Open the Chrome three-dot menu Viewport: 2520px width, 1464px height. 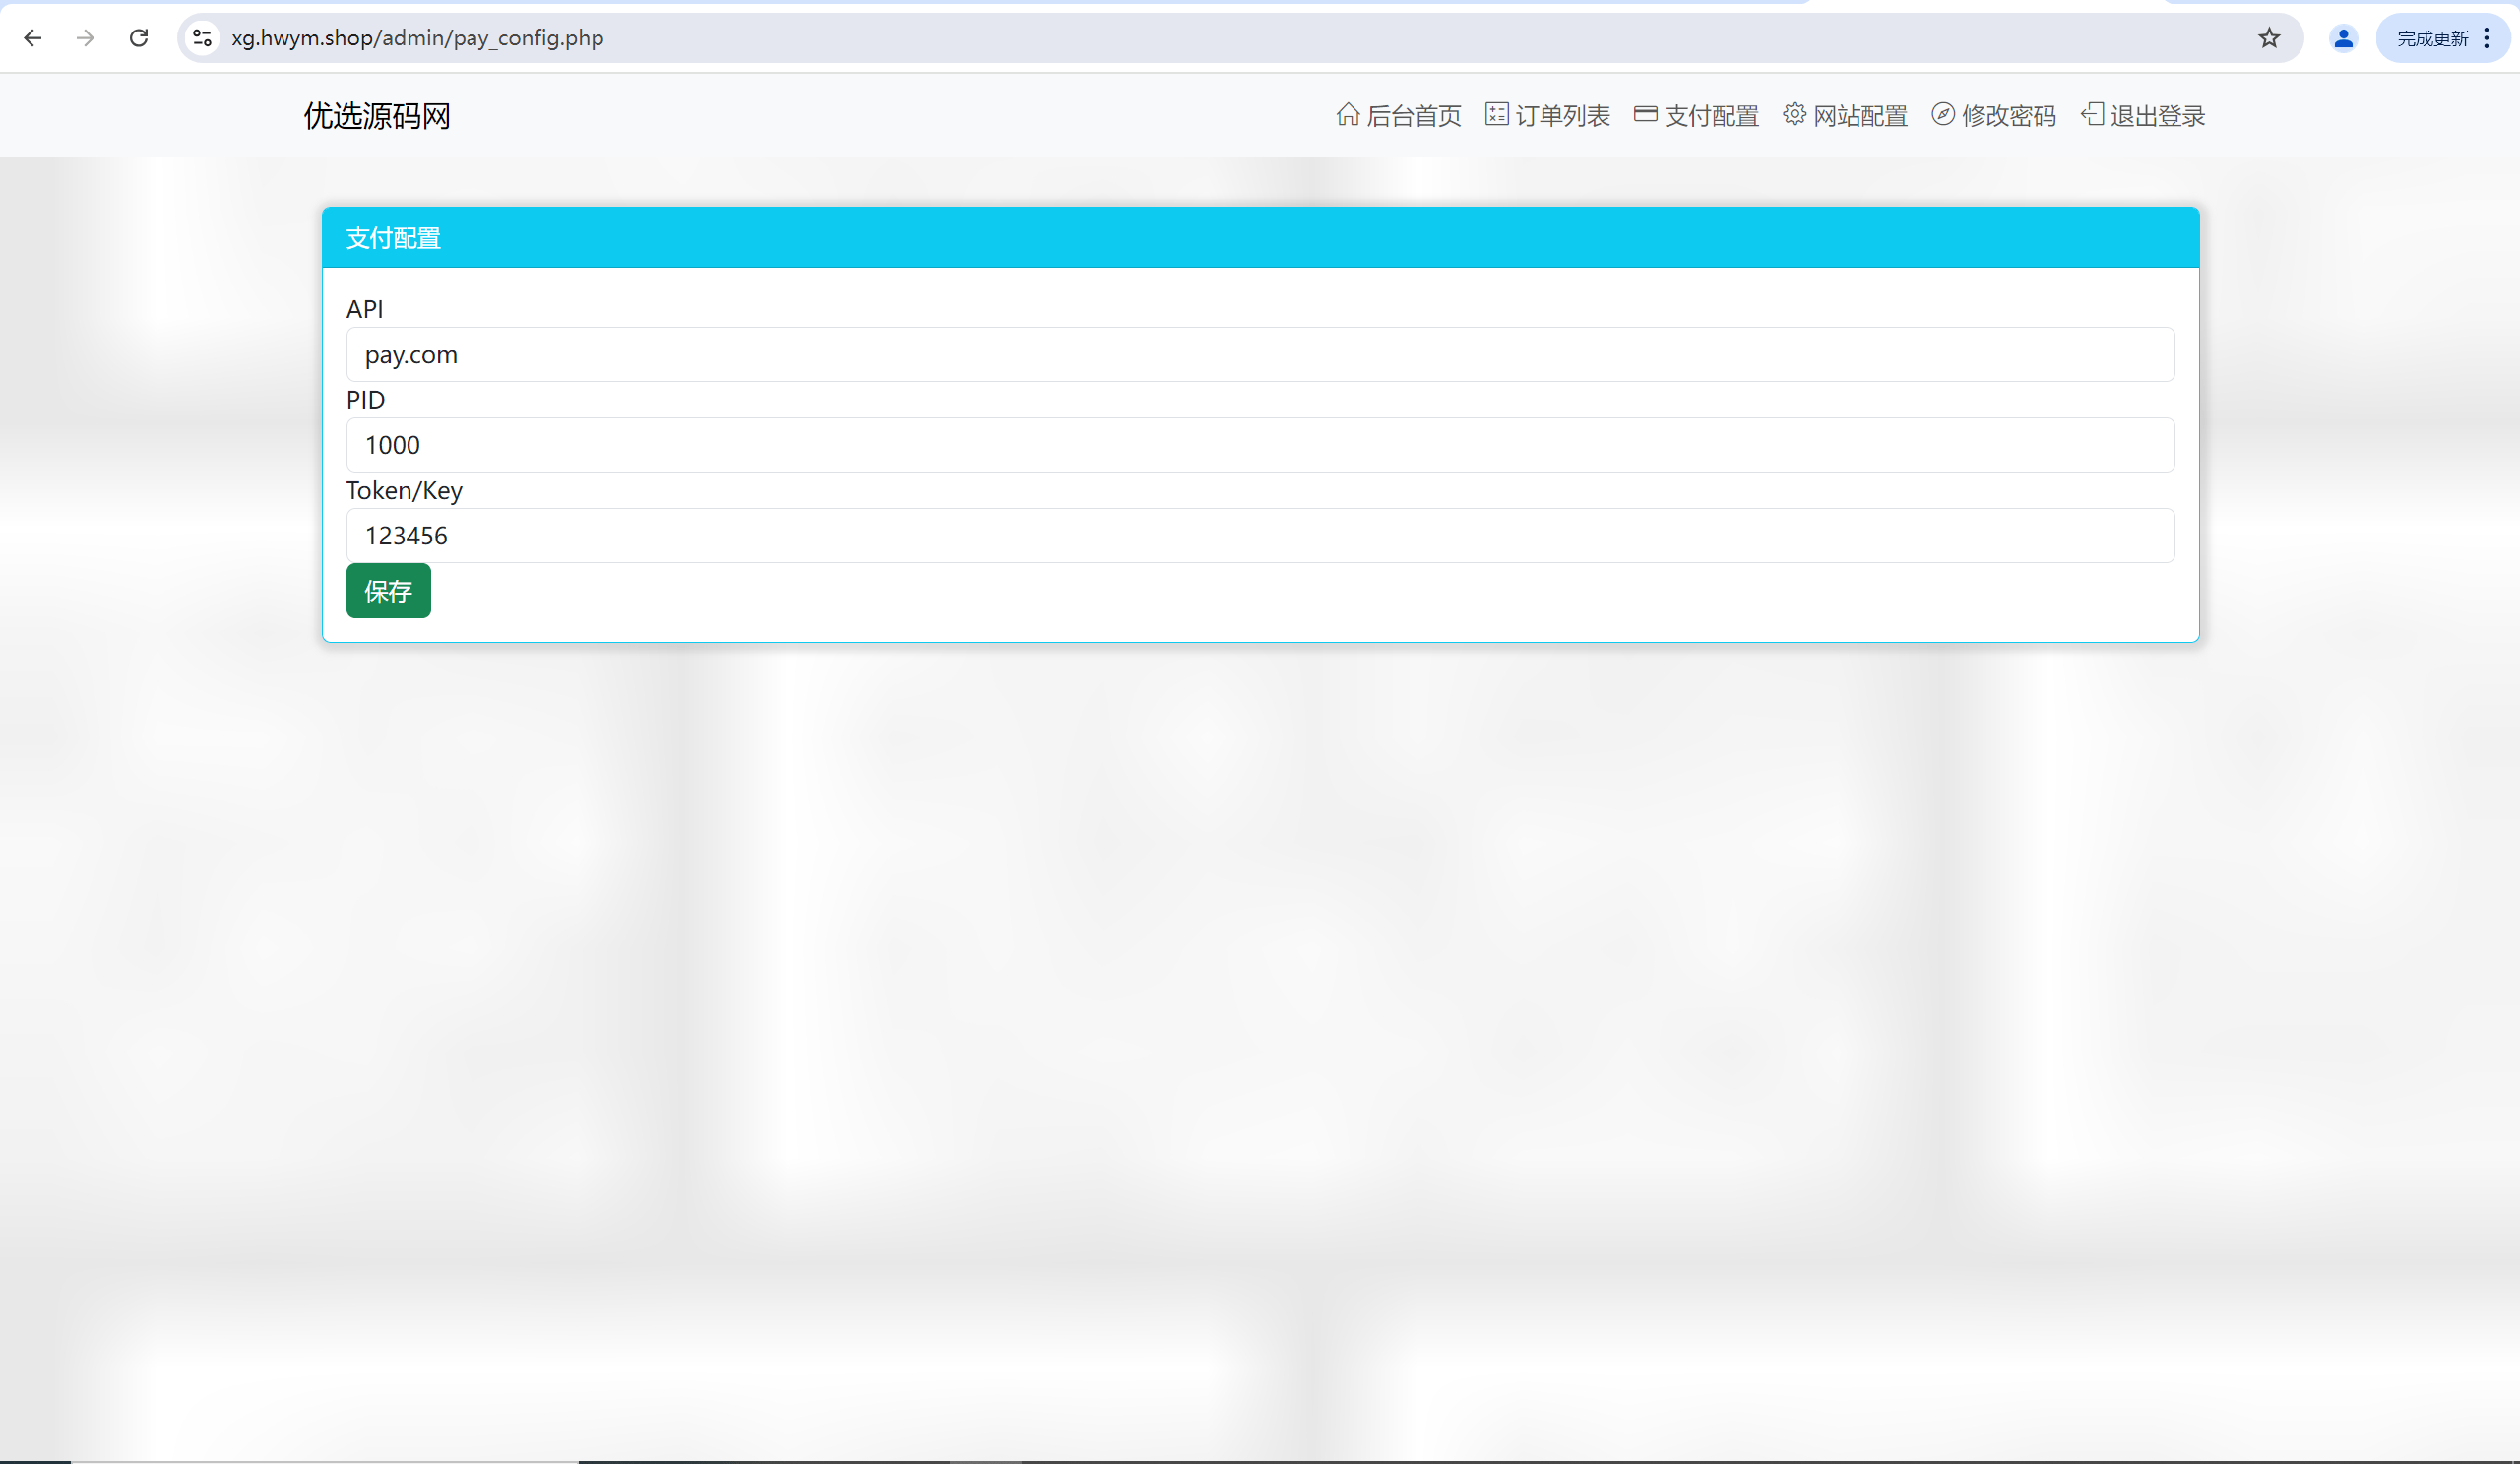click(2487, 38)
